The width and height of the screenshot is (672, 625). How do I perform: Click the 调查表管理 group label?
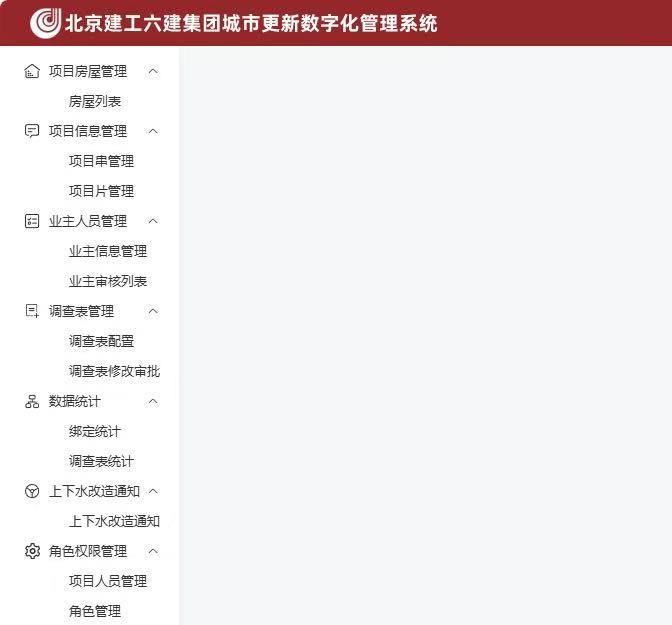point(81,311)
